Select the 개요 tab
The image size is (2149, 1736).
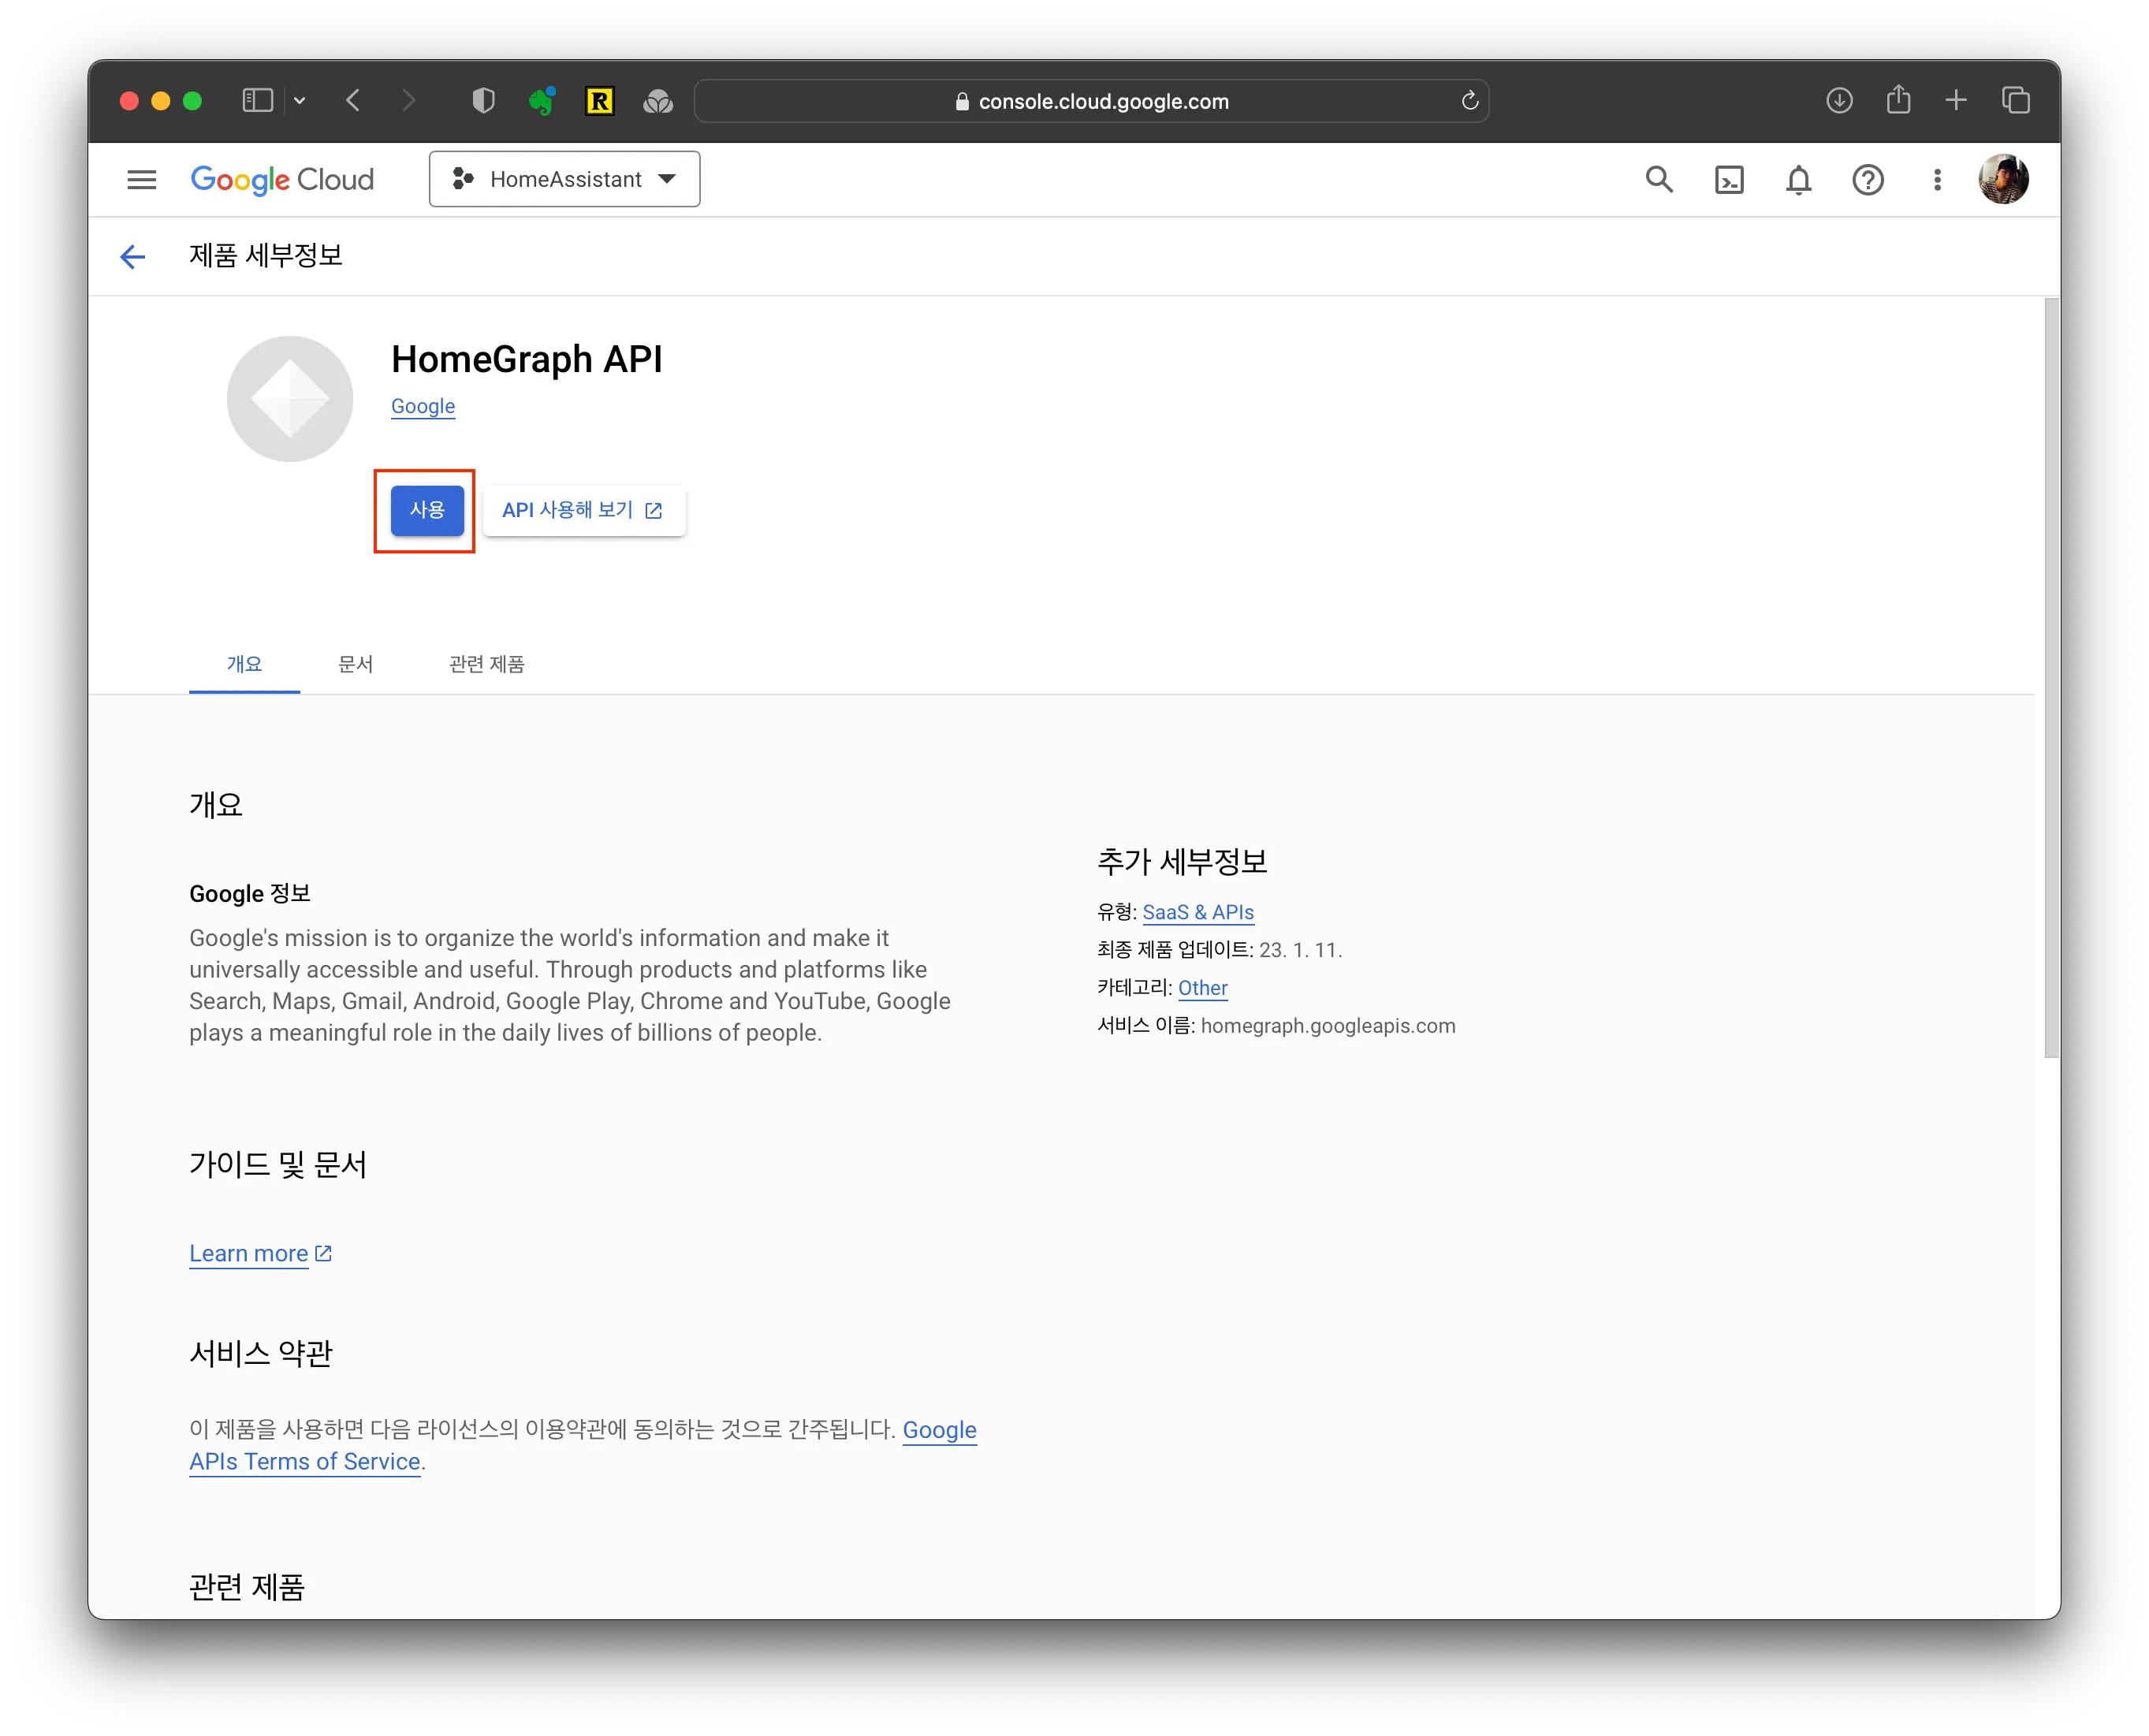(244, 664)
